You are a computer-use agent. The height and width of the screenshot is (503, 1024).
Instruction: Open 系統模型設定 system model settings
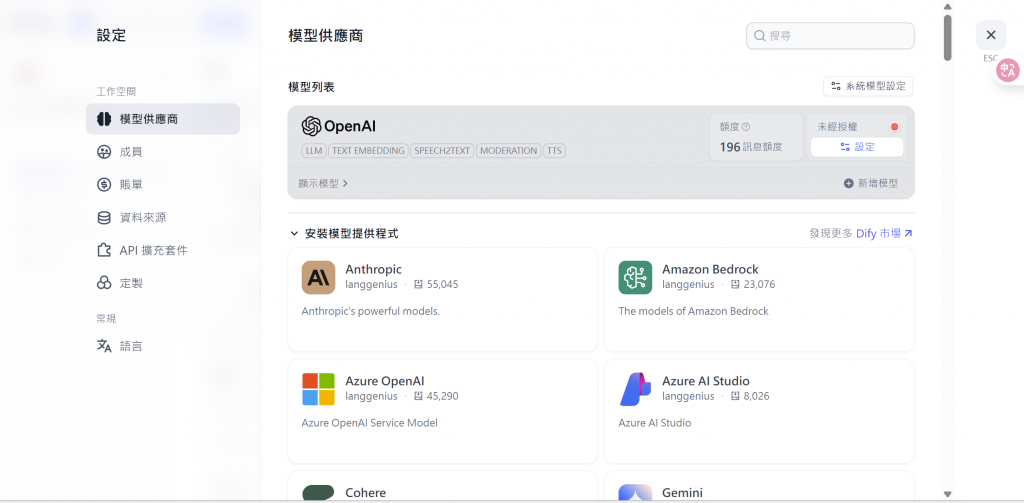coord(868,86)
